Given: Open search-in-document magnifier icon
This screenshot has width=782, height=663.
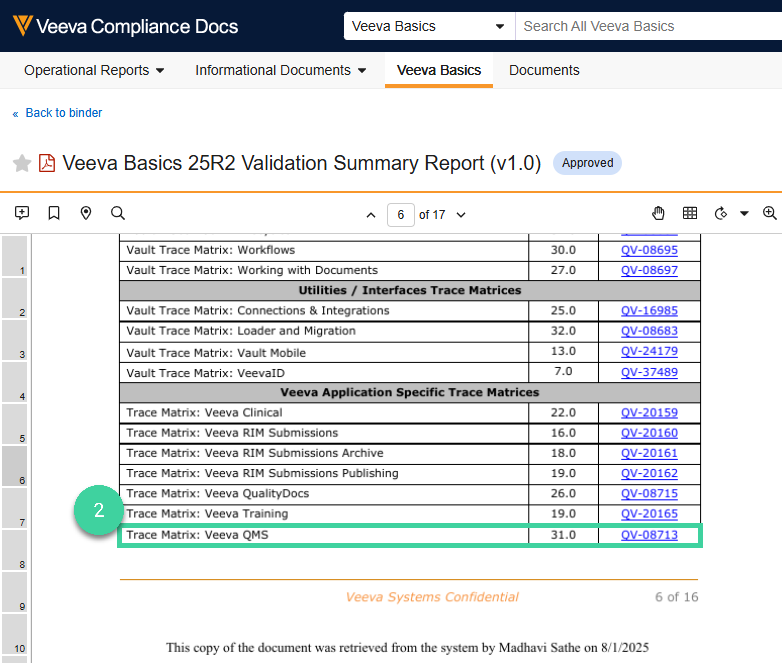Looking at the screenshot, I should (118, 213).
